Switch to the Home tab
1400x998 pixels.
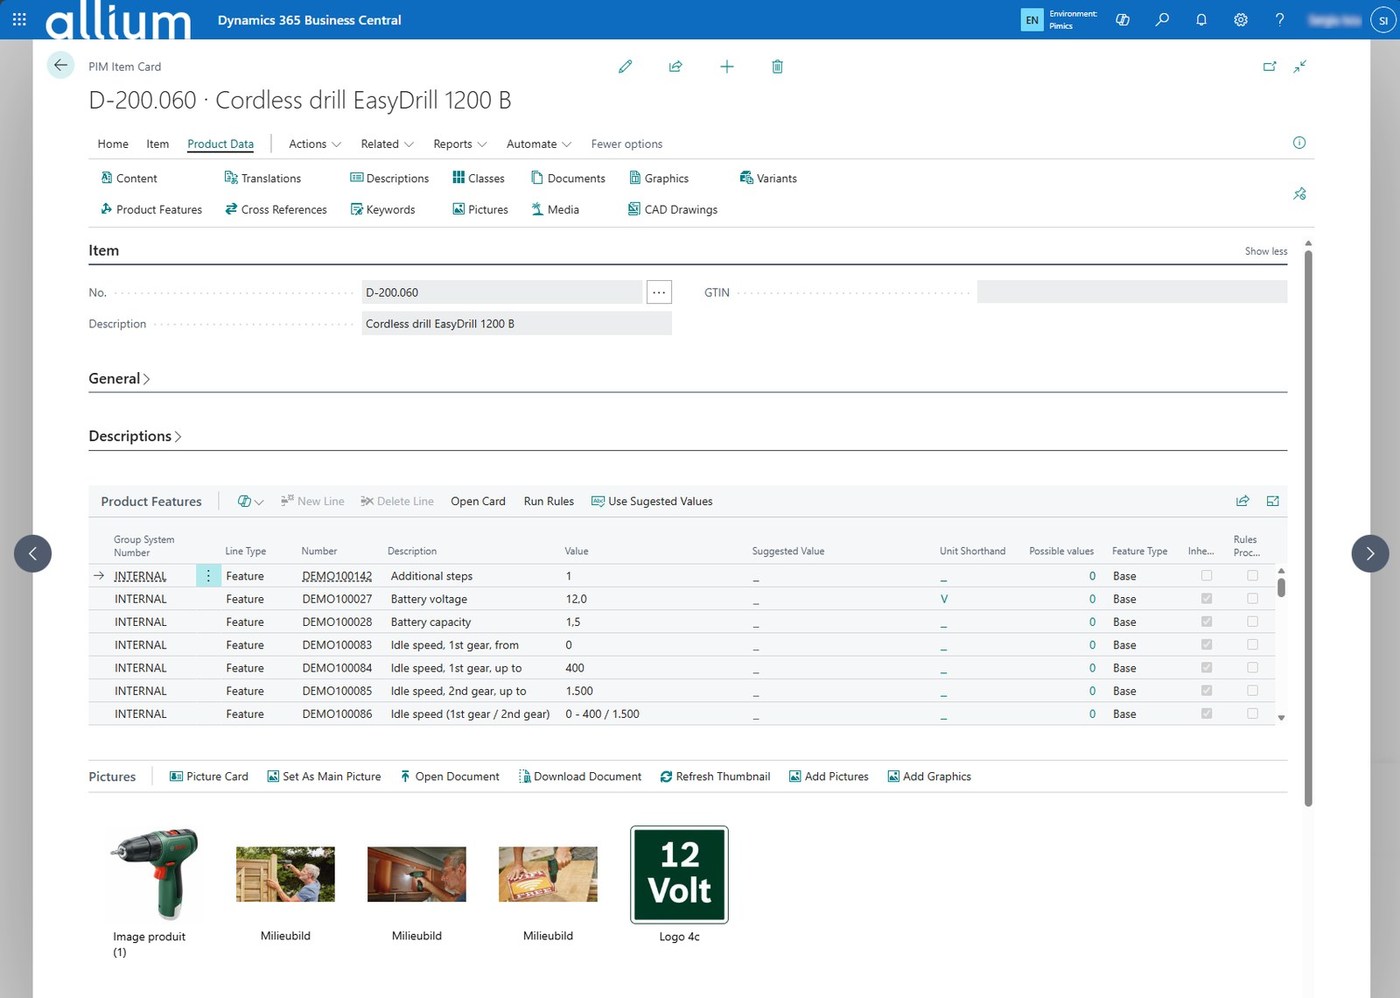[x=113, y=144]
